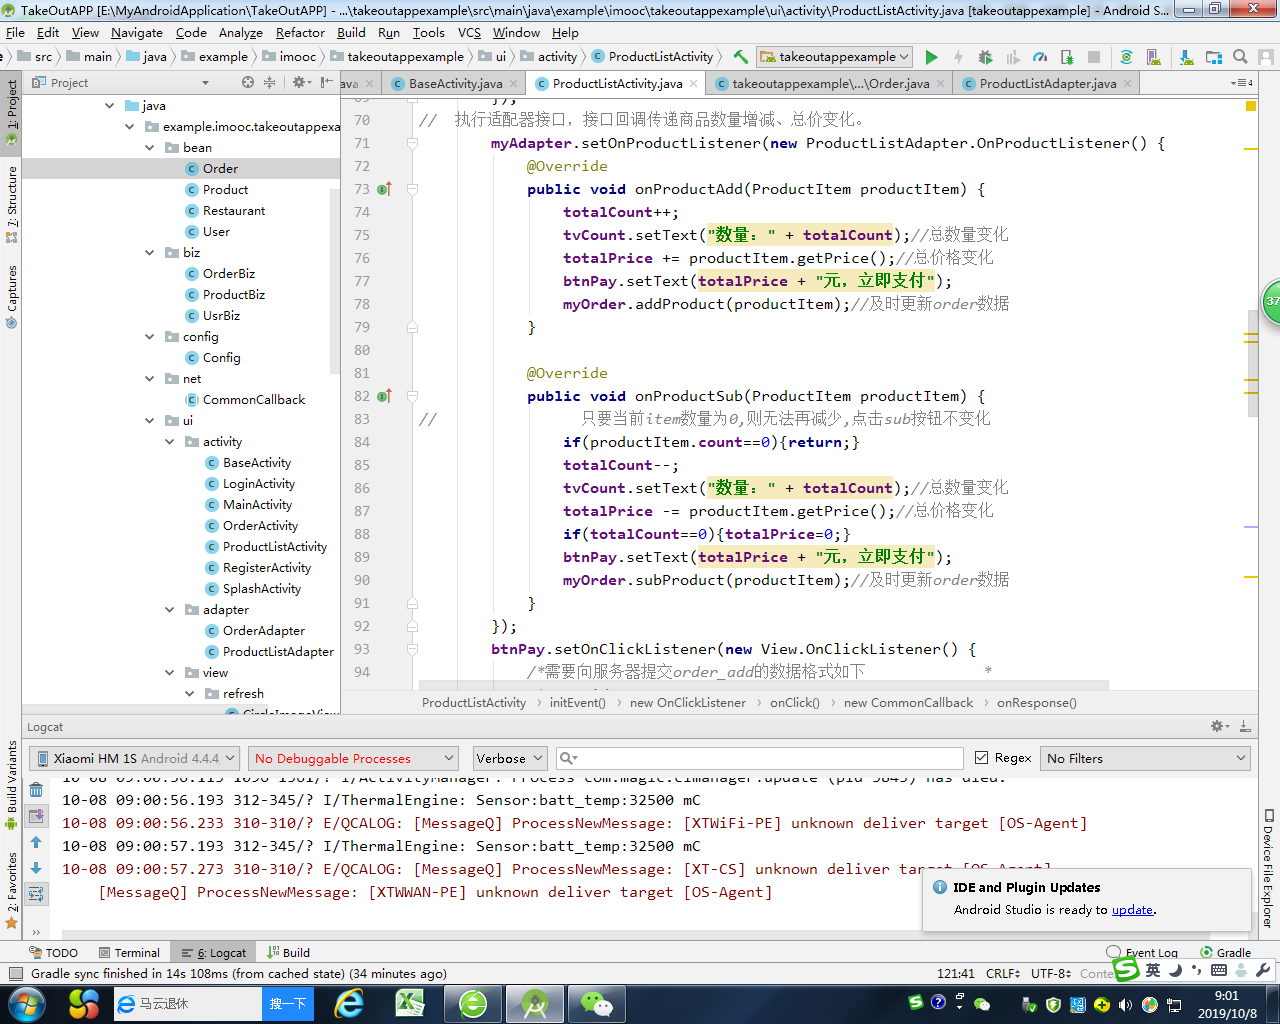This screenshot has height=1024, width=1280.
Task: Click the logcat up arrow icon
Action: pos(36,842)
